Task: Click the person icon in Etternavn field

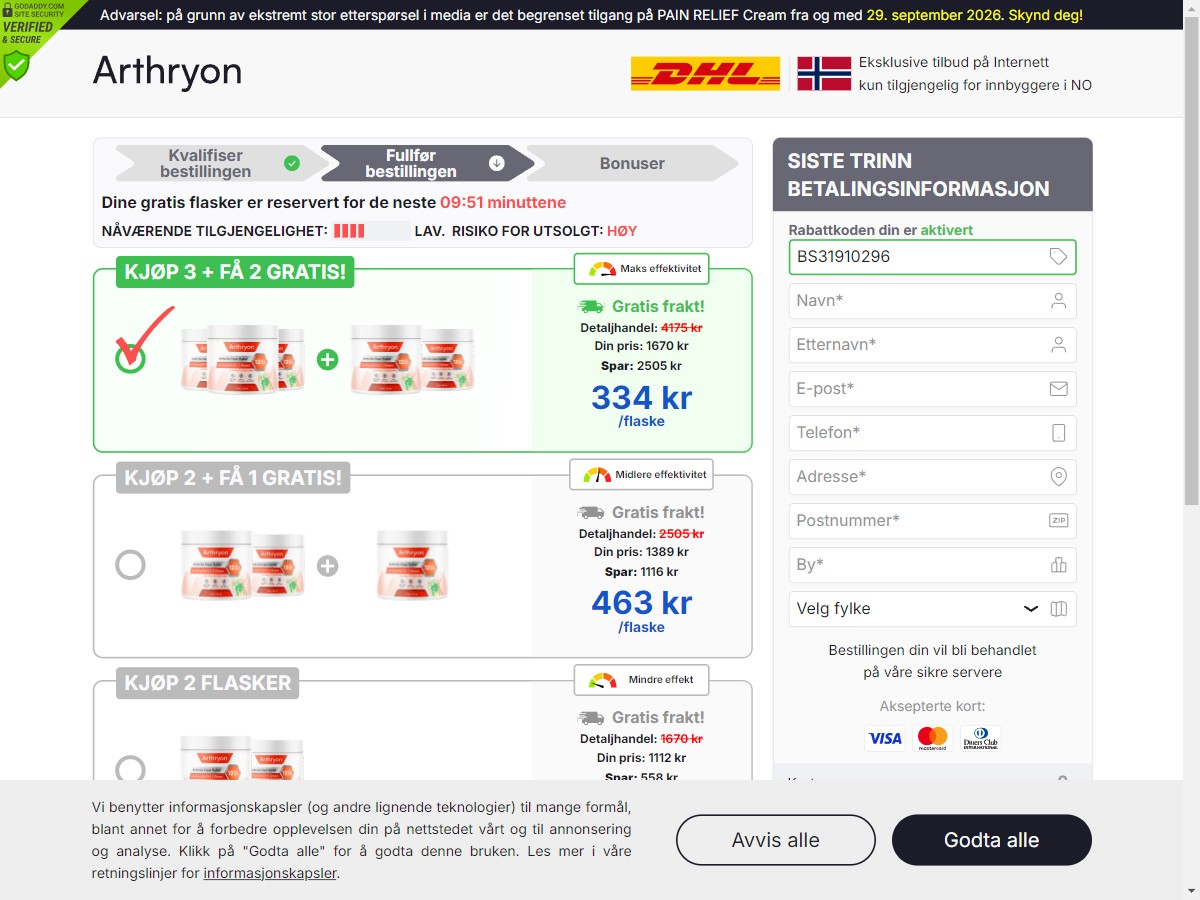Action: [x=1059, y=345]
